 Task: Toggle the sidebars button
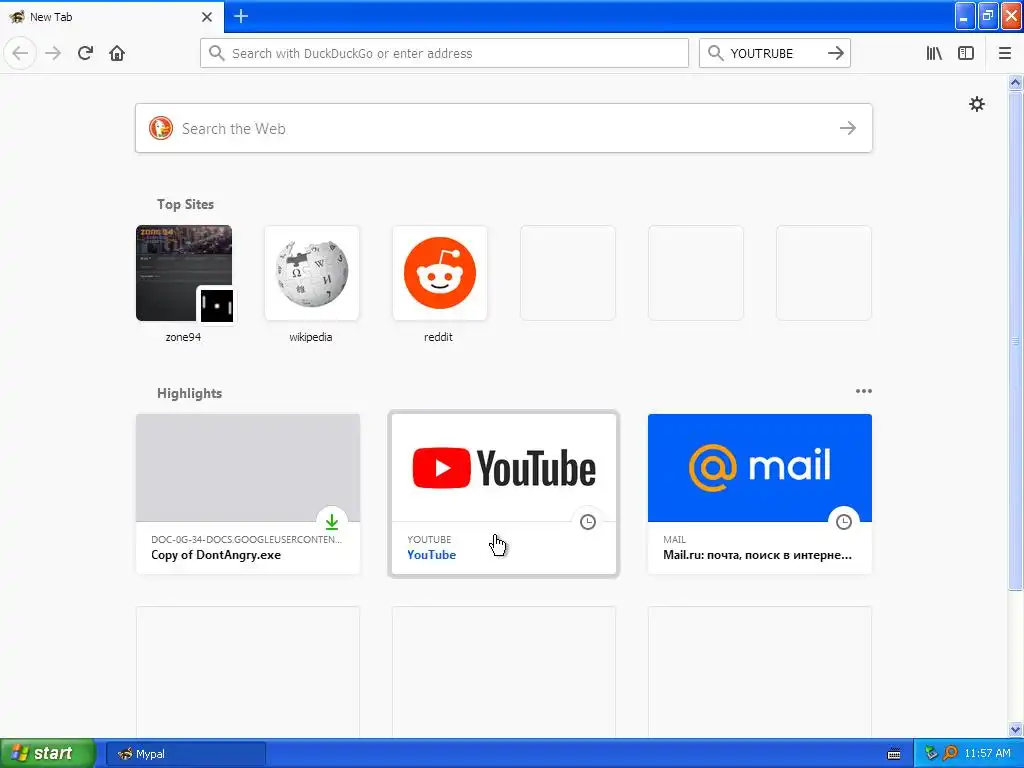click(x=965, y=53)
